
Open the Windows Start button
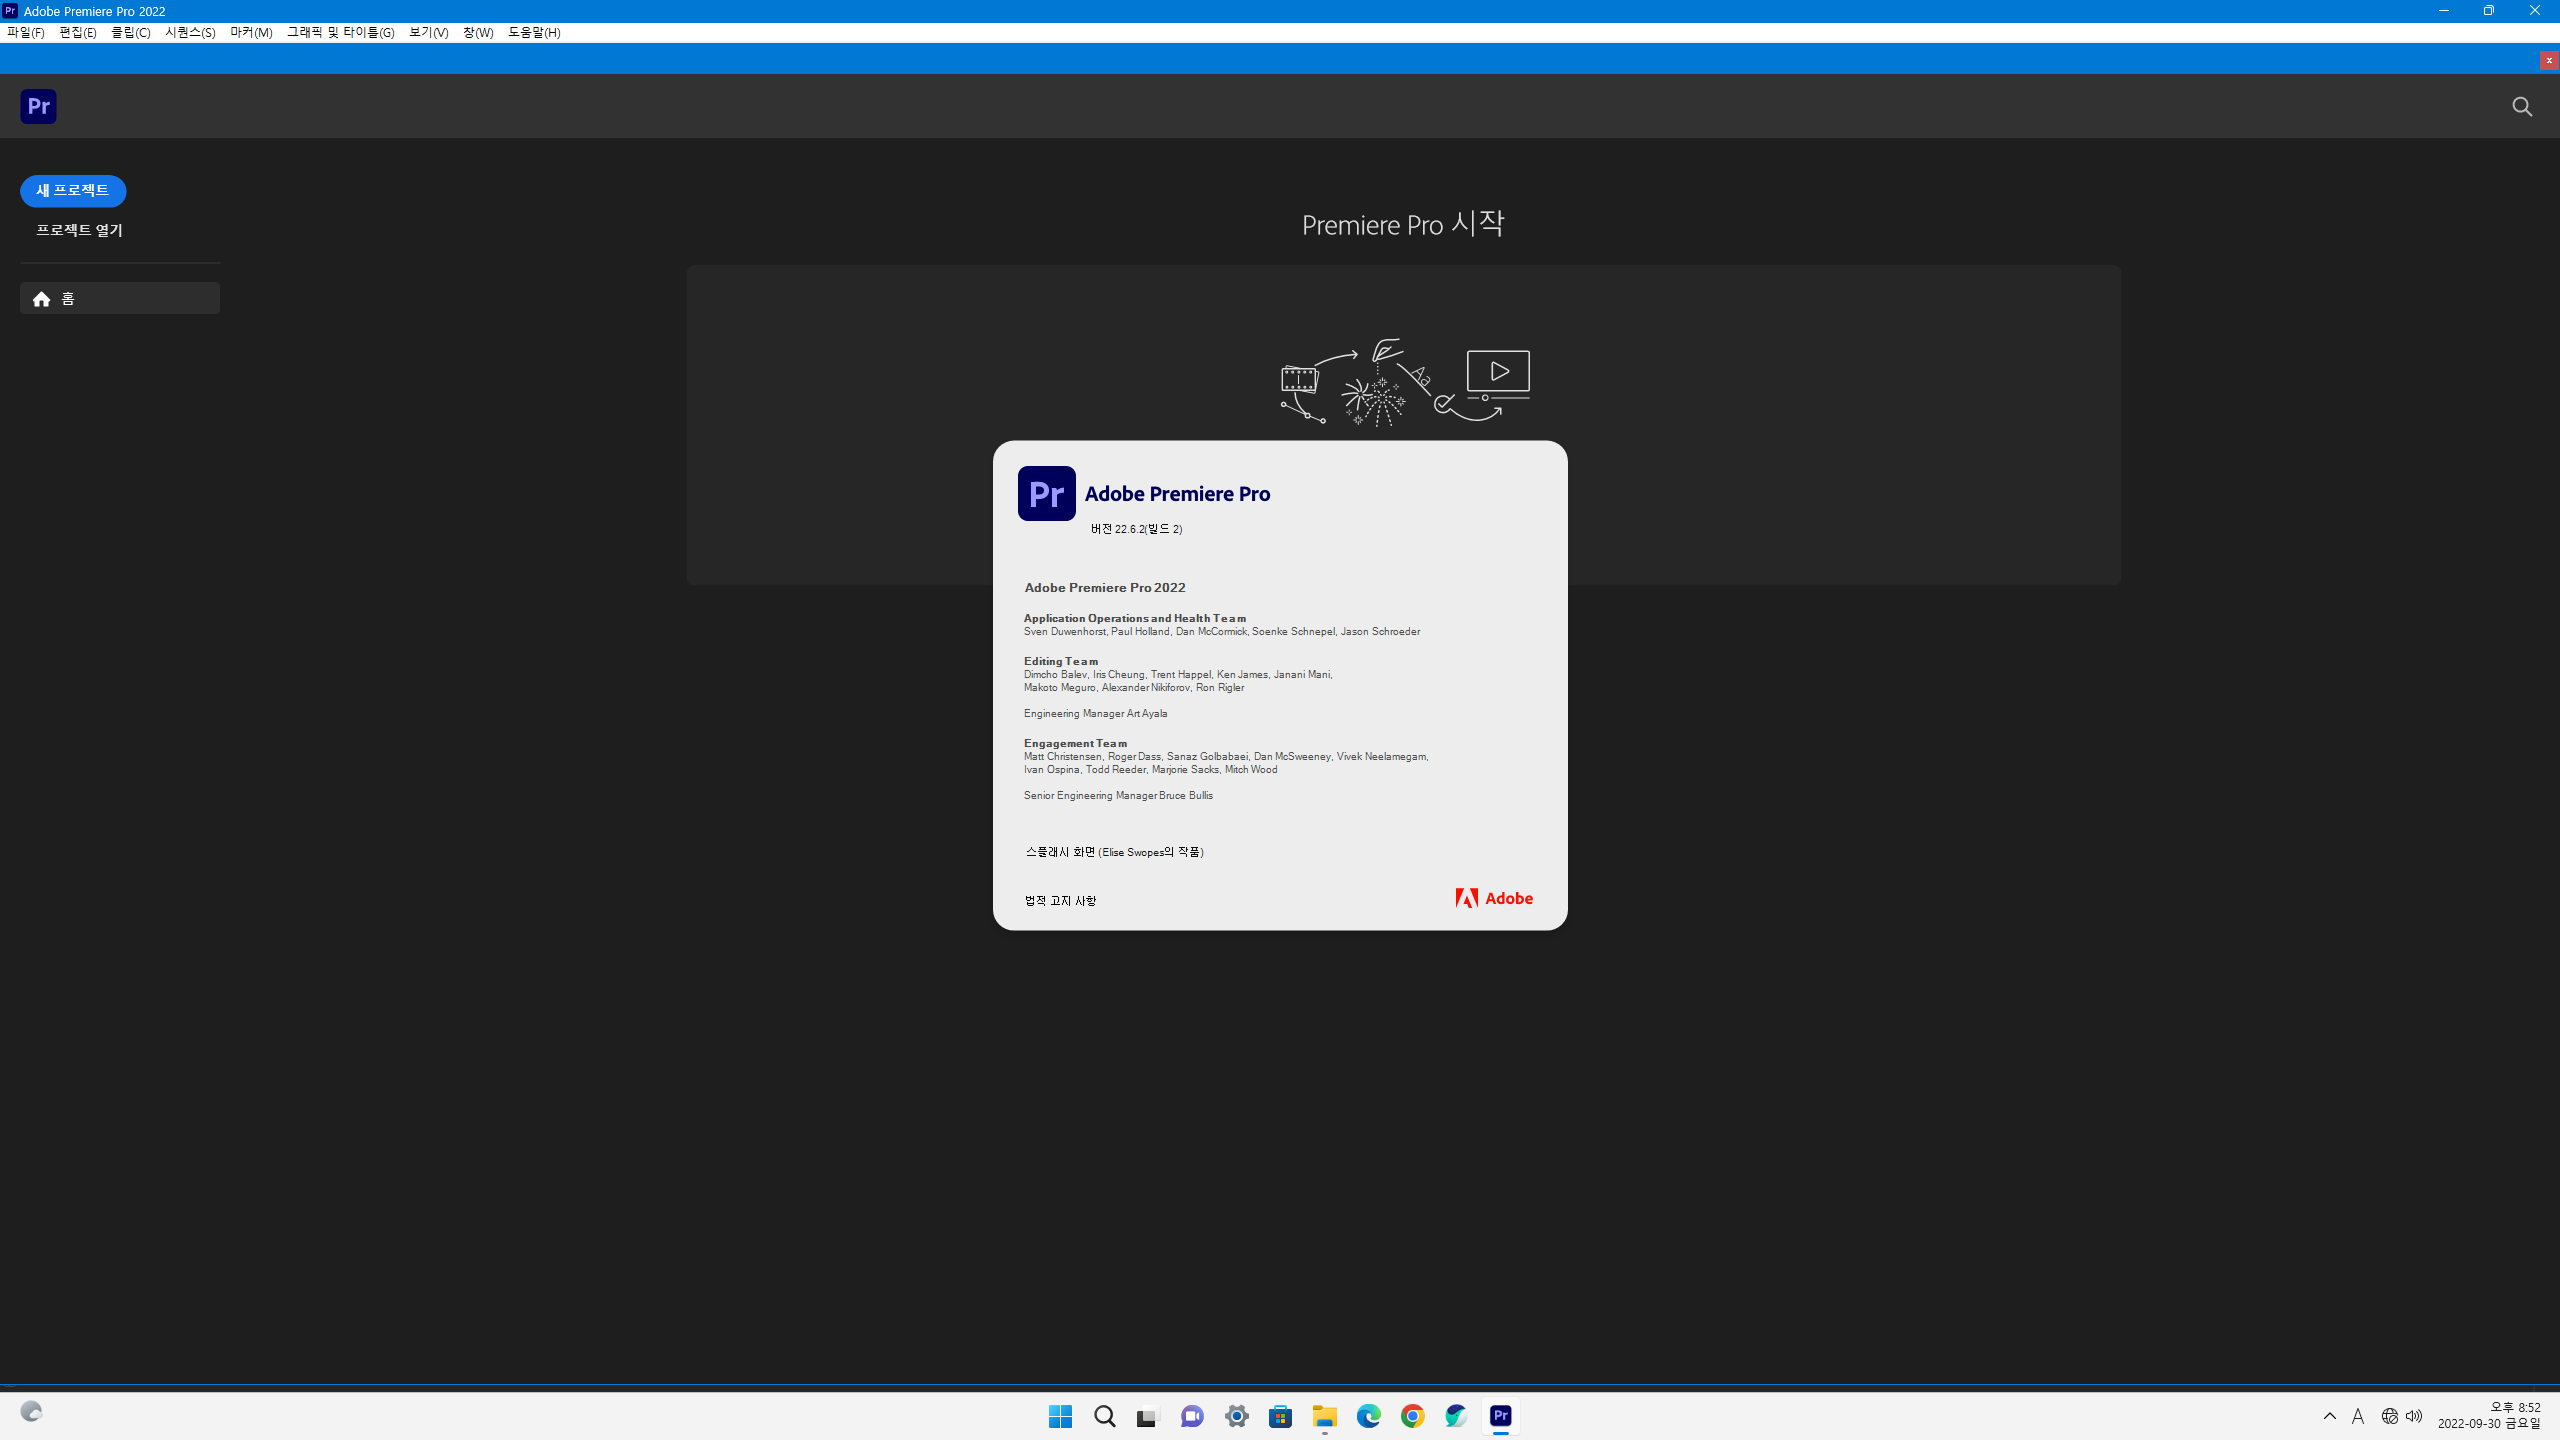(1060, 1416)
